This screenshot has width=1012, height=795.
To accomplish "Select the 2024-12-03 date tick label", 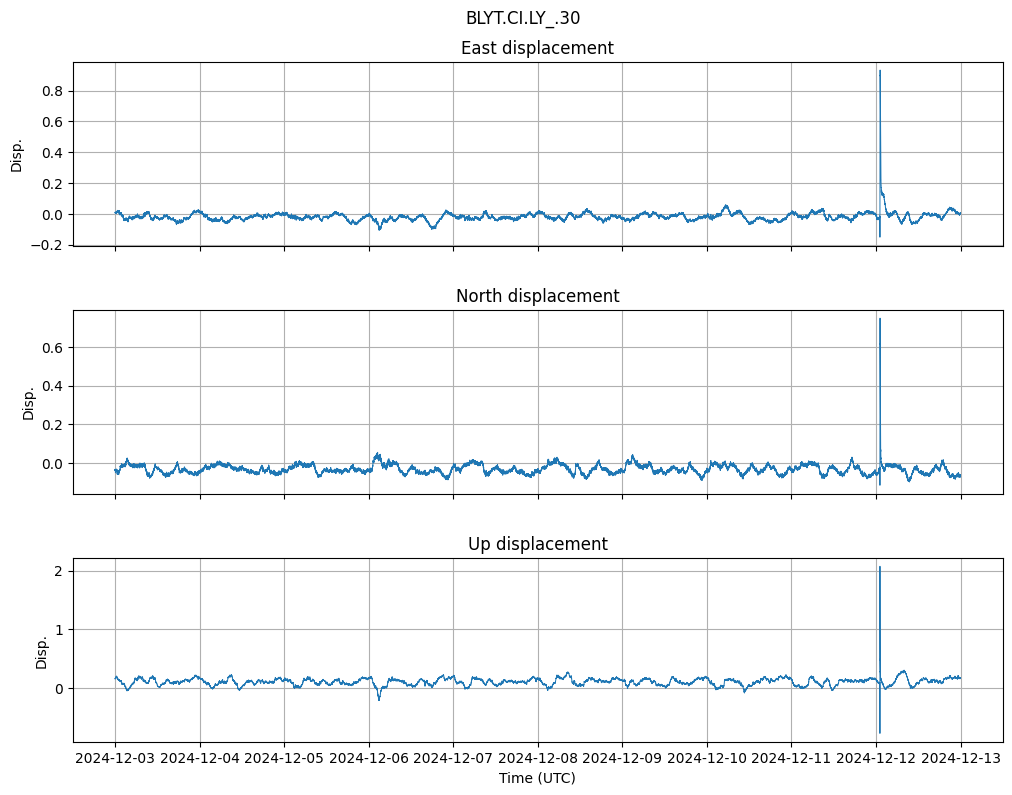I will tap(115, 759).
